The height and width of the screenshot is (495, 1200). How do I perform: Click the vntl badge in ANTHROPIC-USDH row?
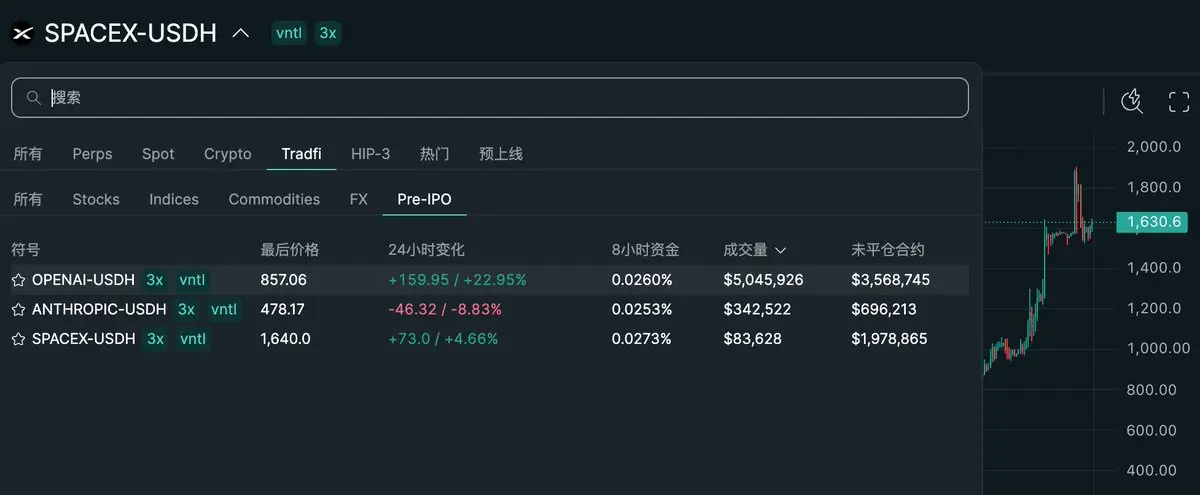click(x=224, y=309)
